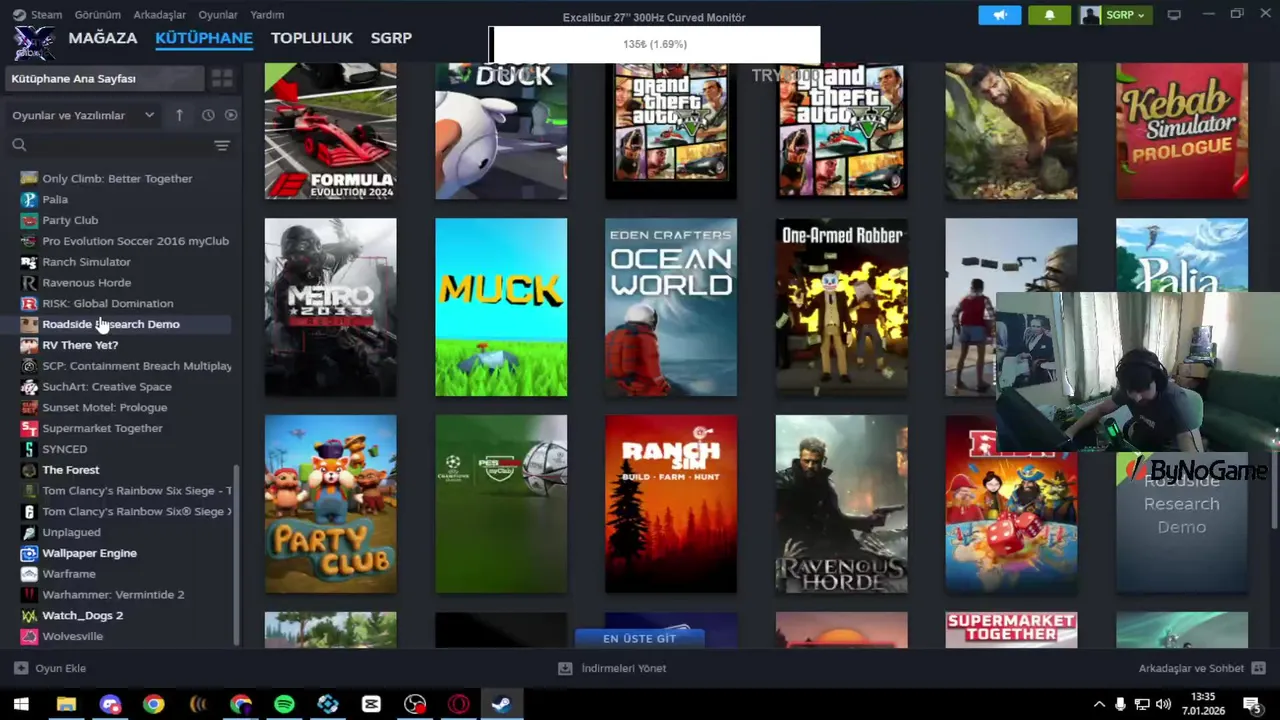Open the Steam announcements megaphone button
Screen dimensions: 1280x720
coord(1000,15)
